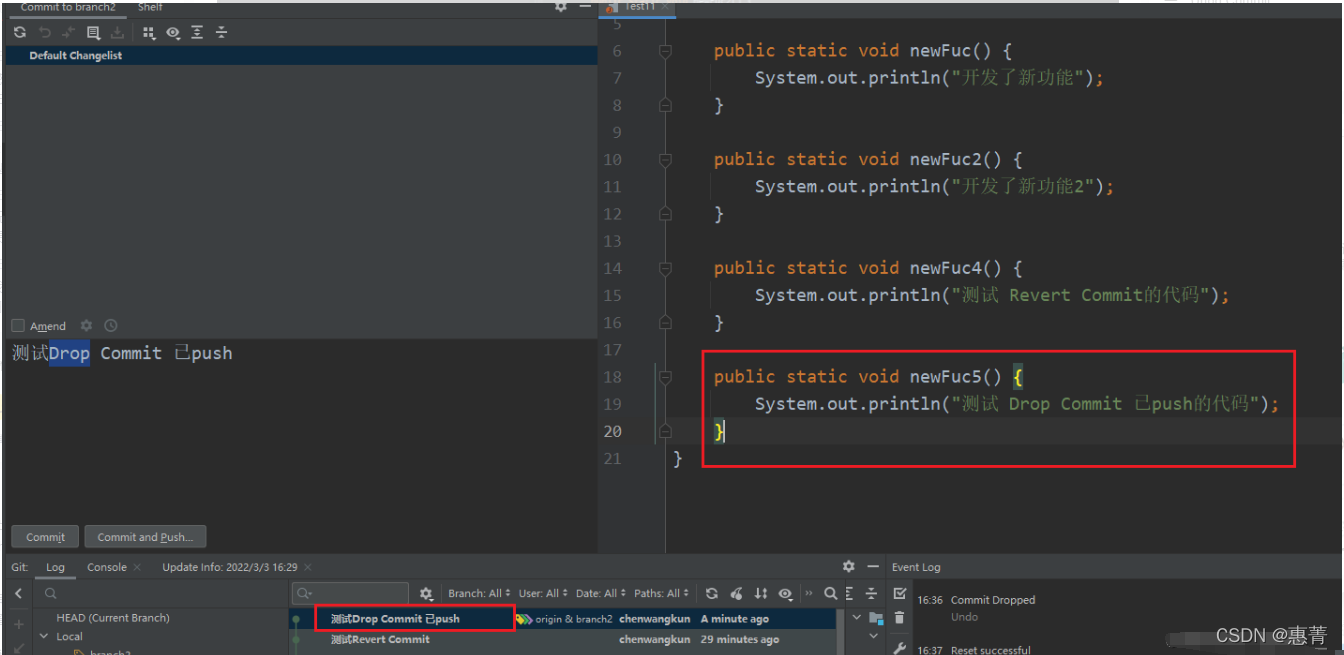This screenshot has width=1344, height=655.
Task: Close the Console tab
Action: [137, 567]
